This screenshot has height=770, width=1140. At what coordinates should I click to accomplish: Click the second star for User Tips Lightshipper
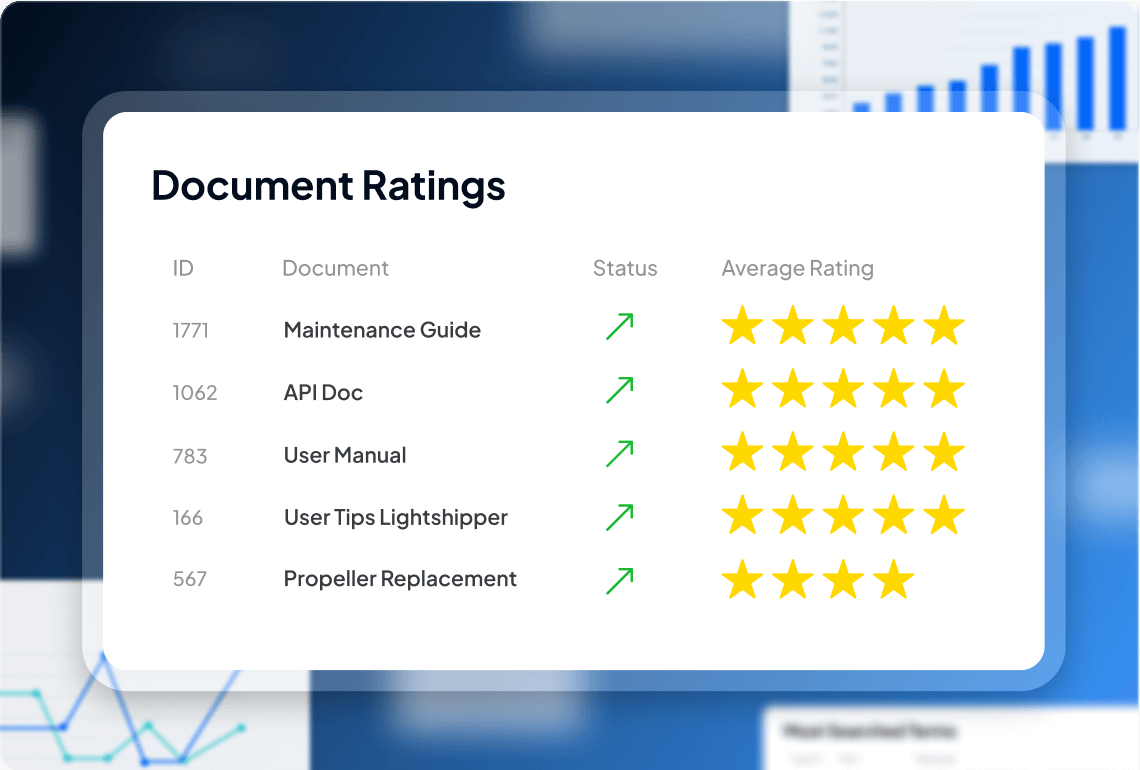pyautogui.click(x=793, y=517)
